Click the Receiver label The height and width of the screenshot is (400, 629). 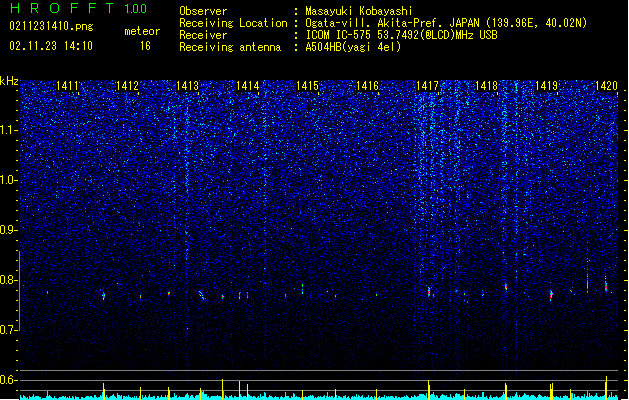point(203,35)
